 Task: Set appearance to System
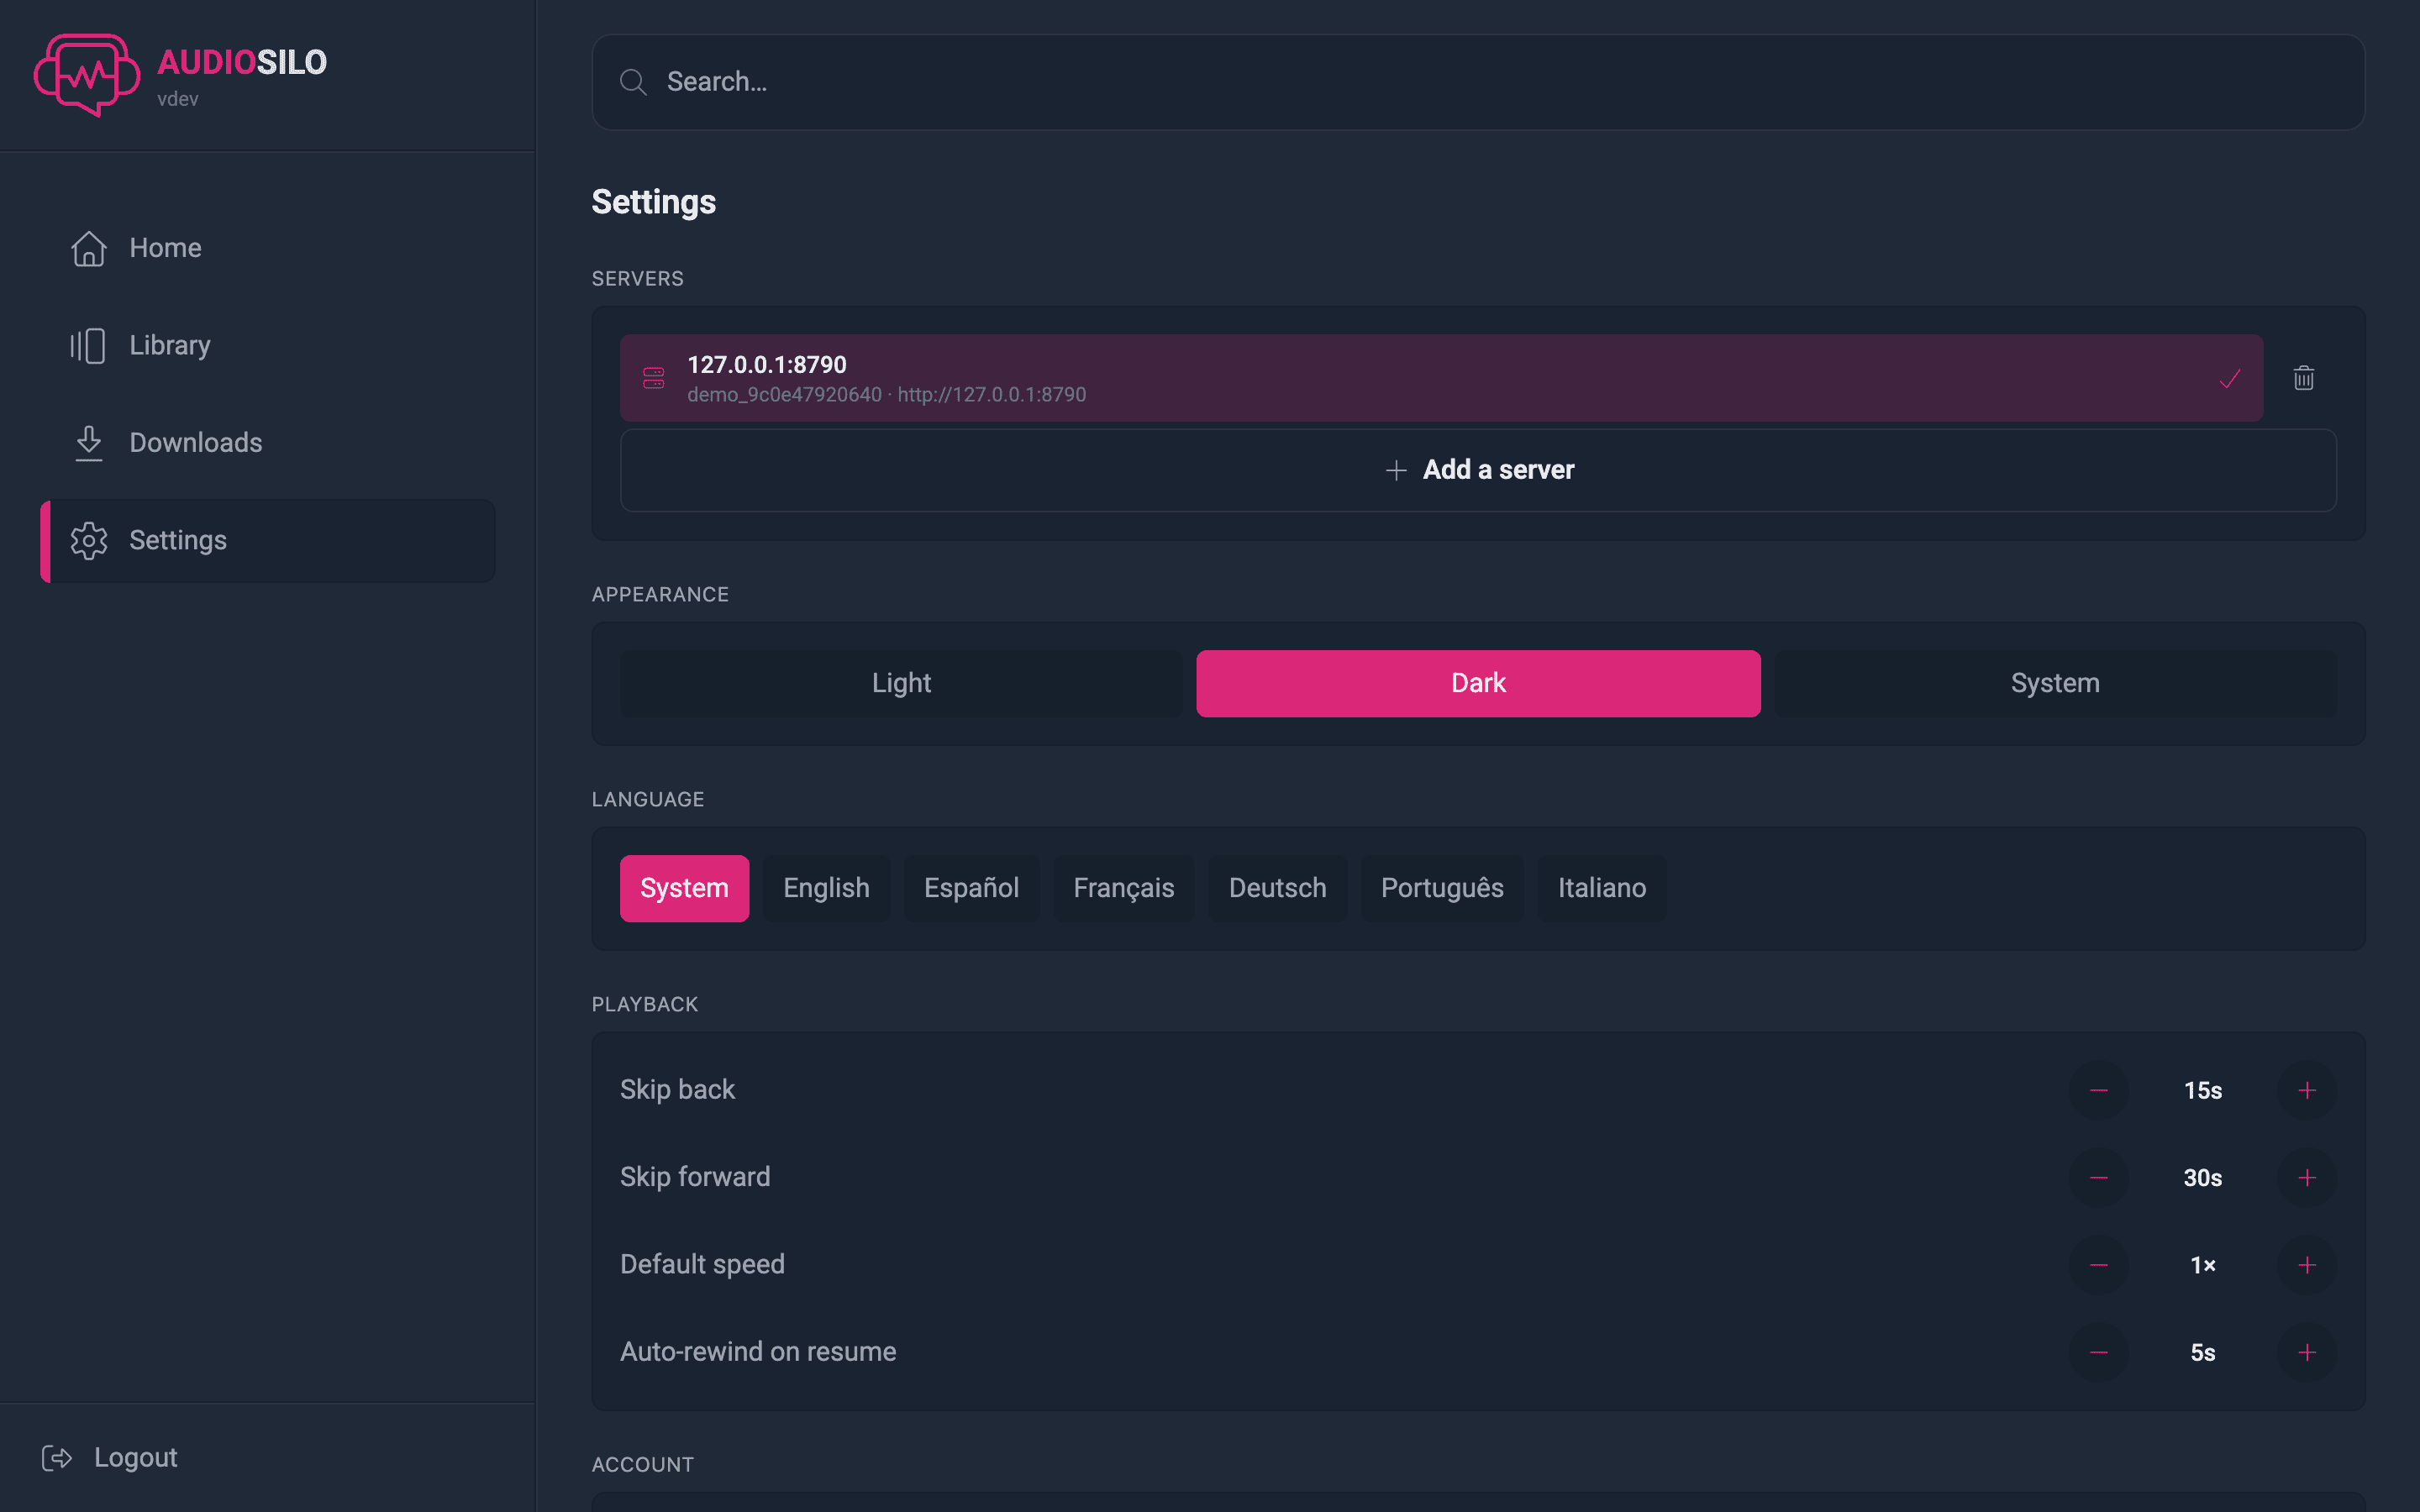tap(2055, 683)
